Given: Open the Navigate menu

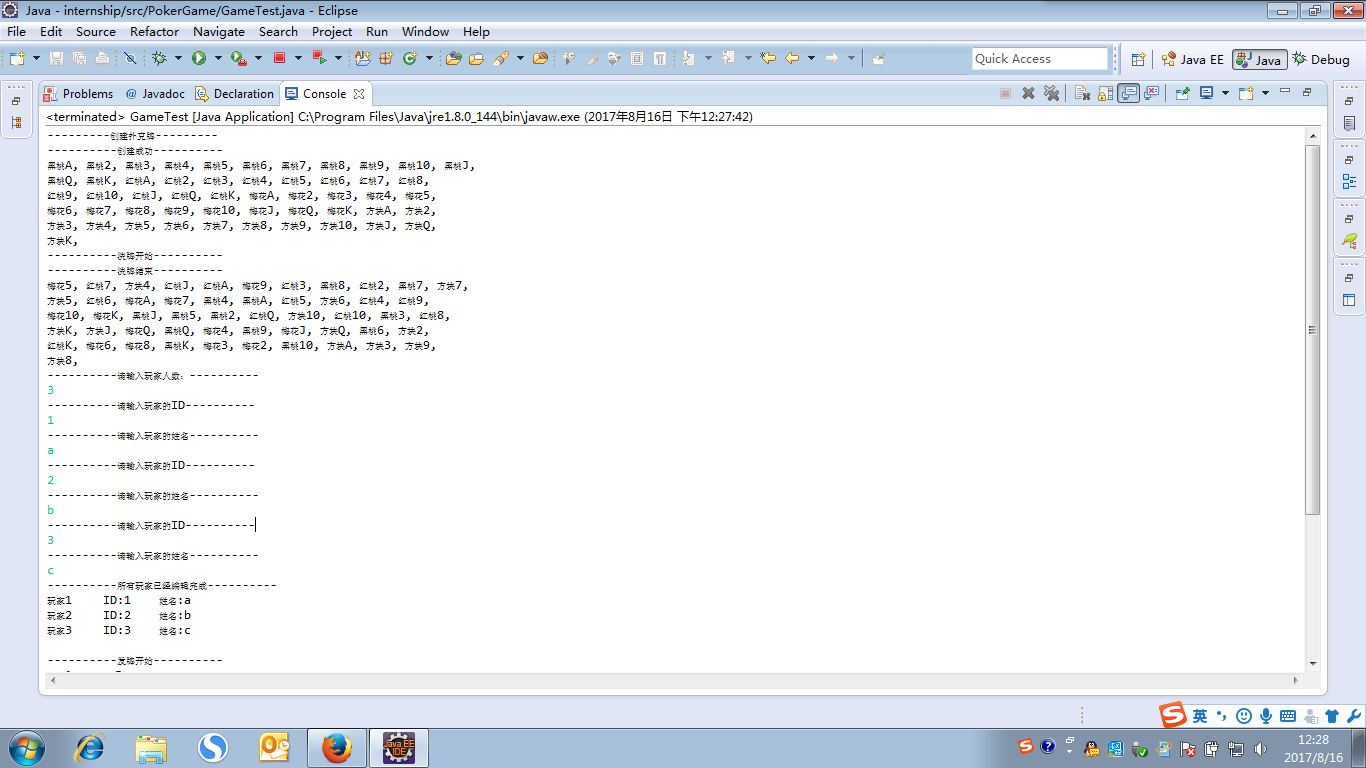Looking at the screenshot, I should click(219, 31).
